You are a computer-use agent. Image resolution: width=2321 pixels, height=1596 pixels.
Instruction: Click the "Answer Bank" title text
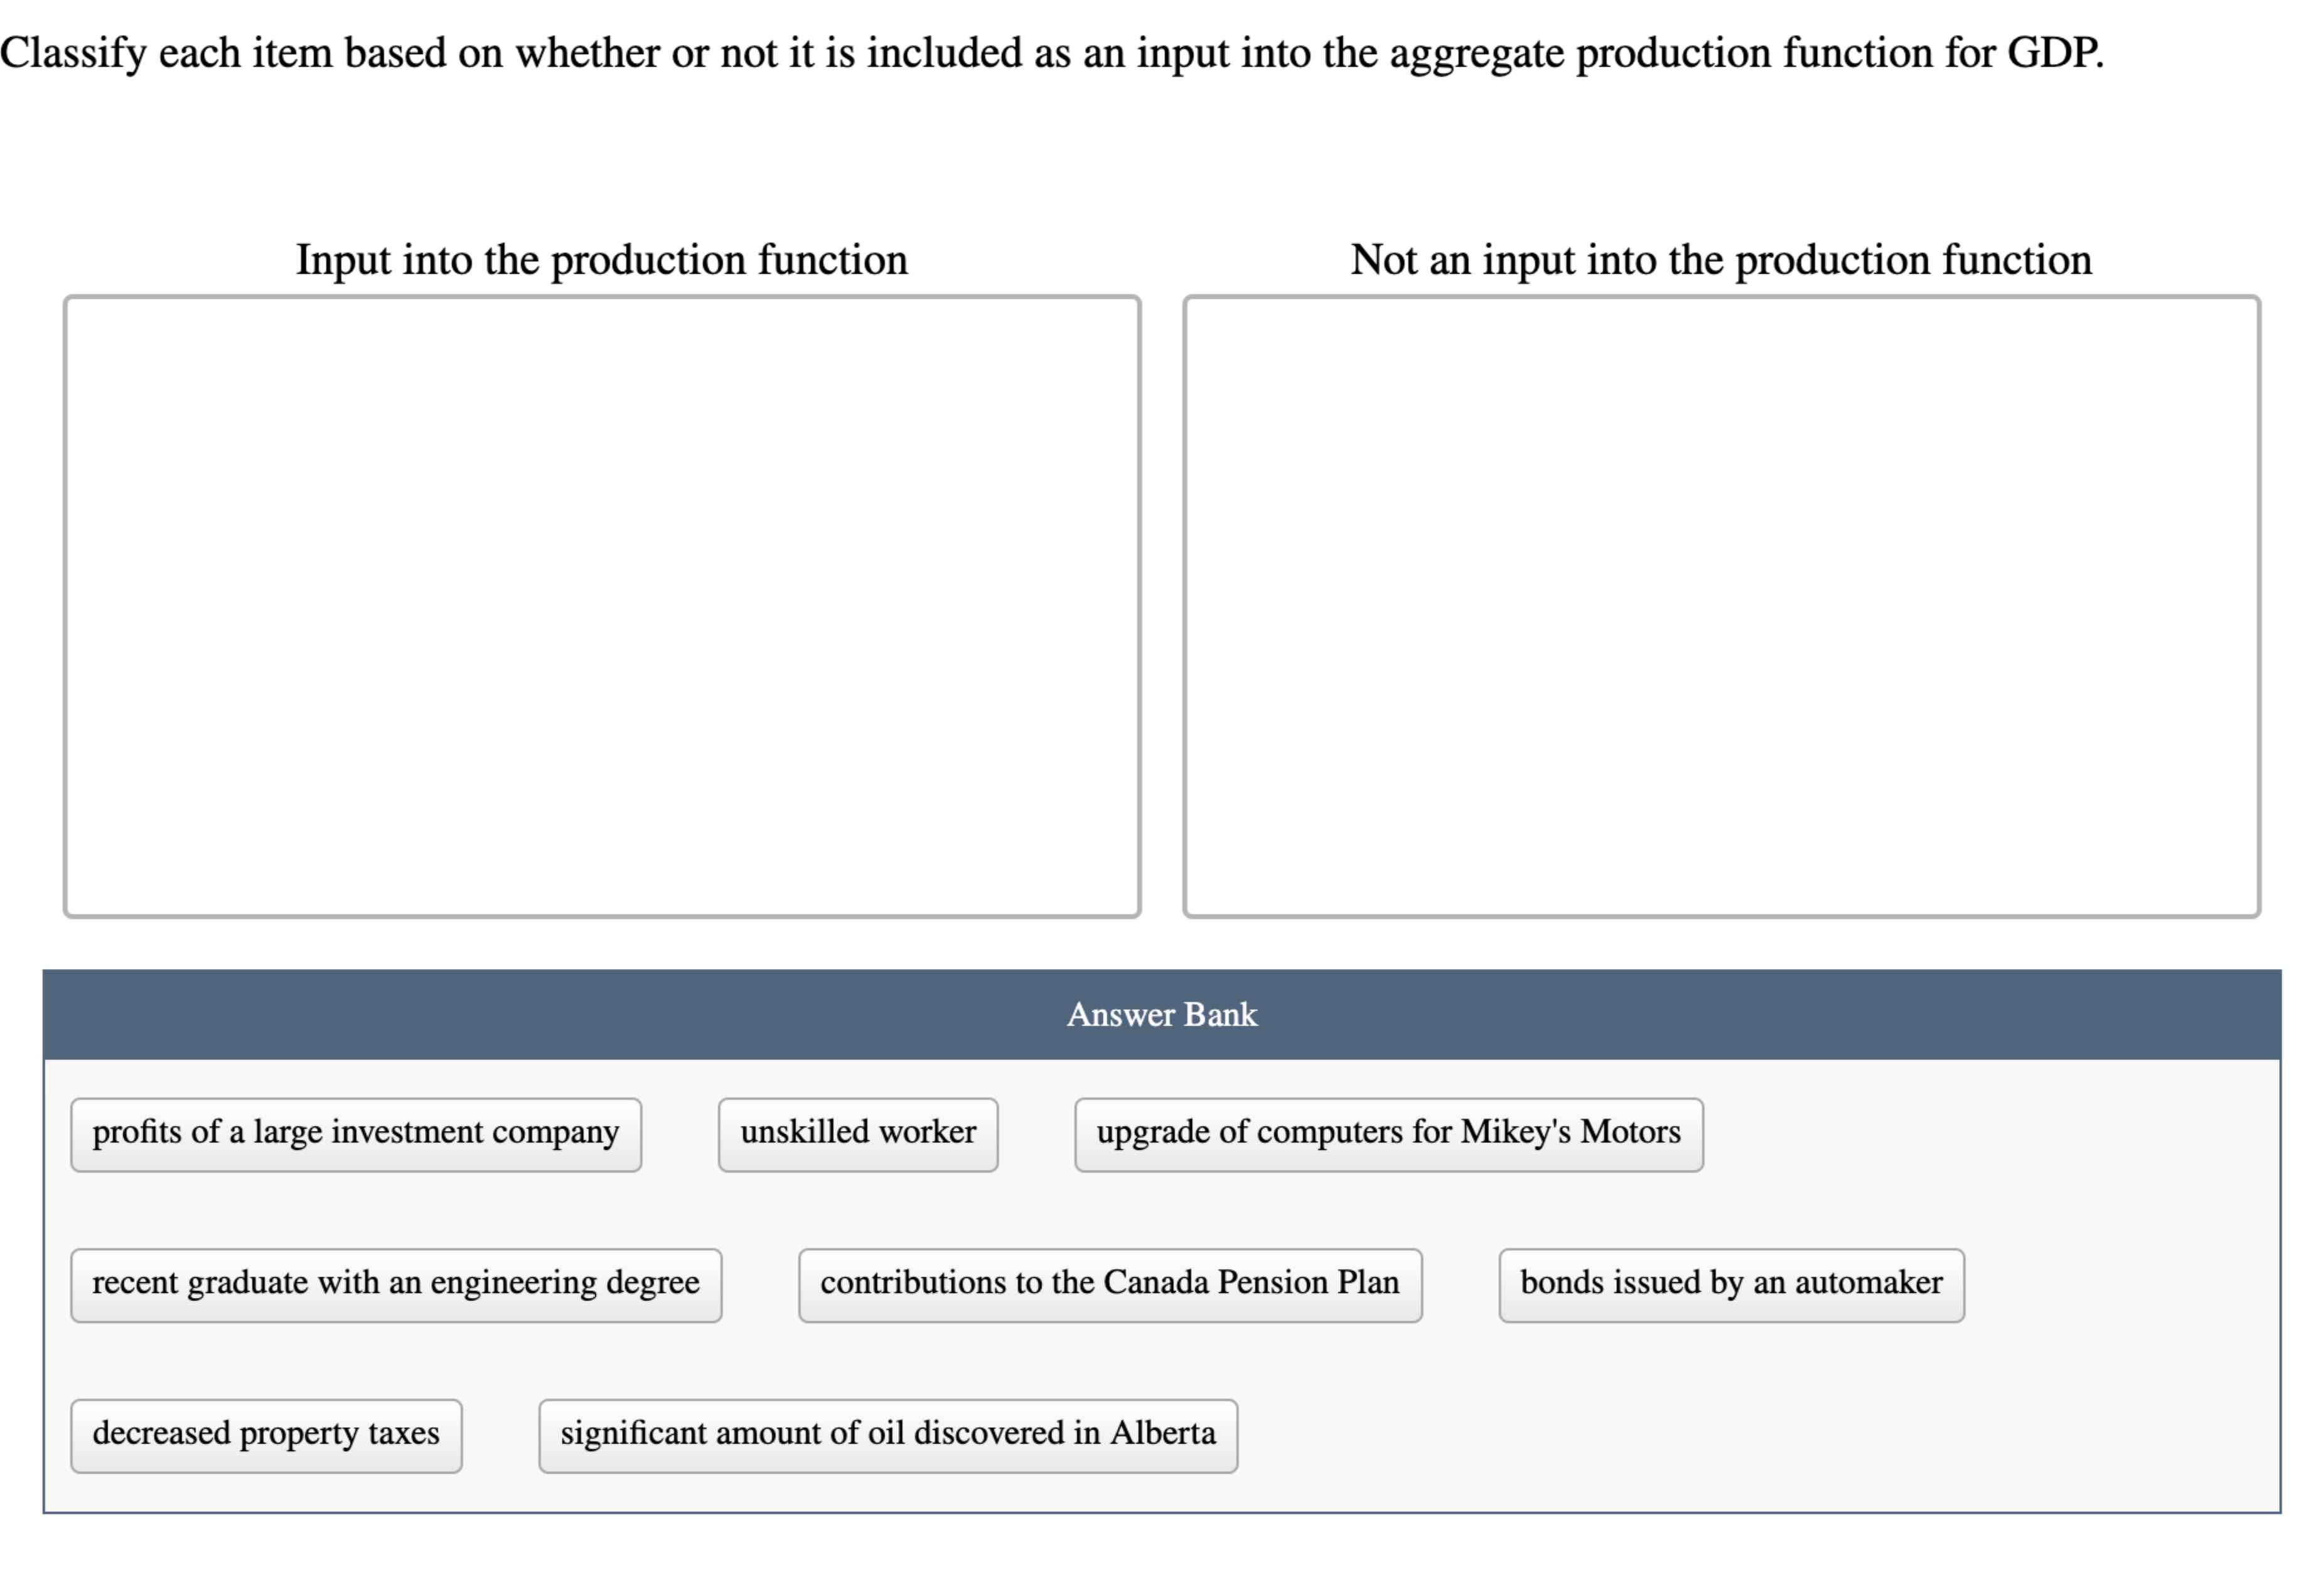coord(1161,1014)
